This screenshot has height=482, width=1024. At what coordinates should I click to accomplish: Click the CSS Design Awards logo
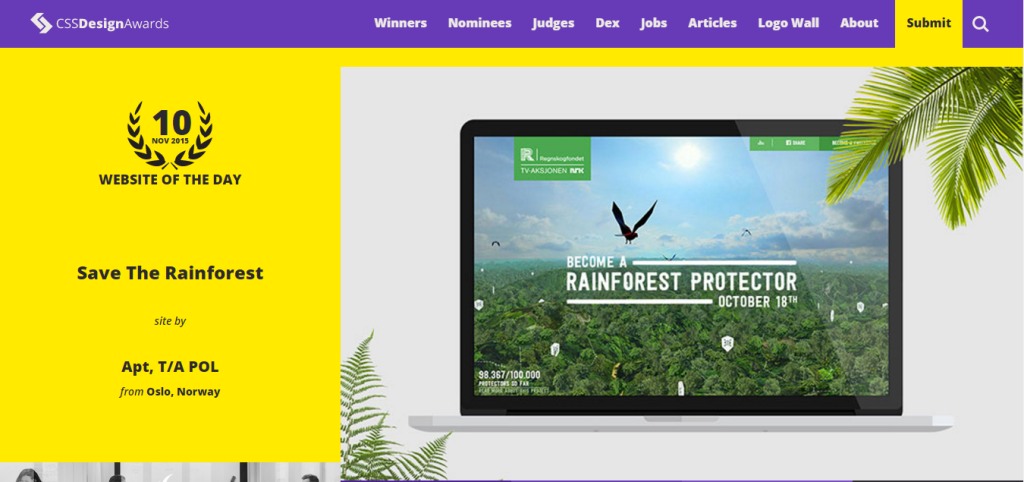[99, 24]
